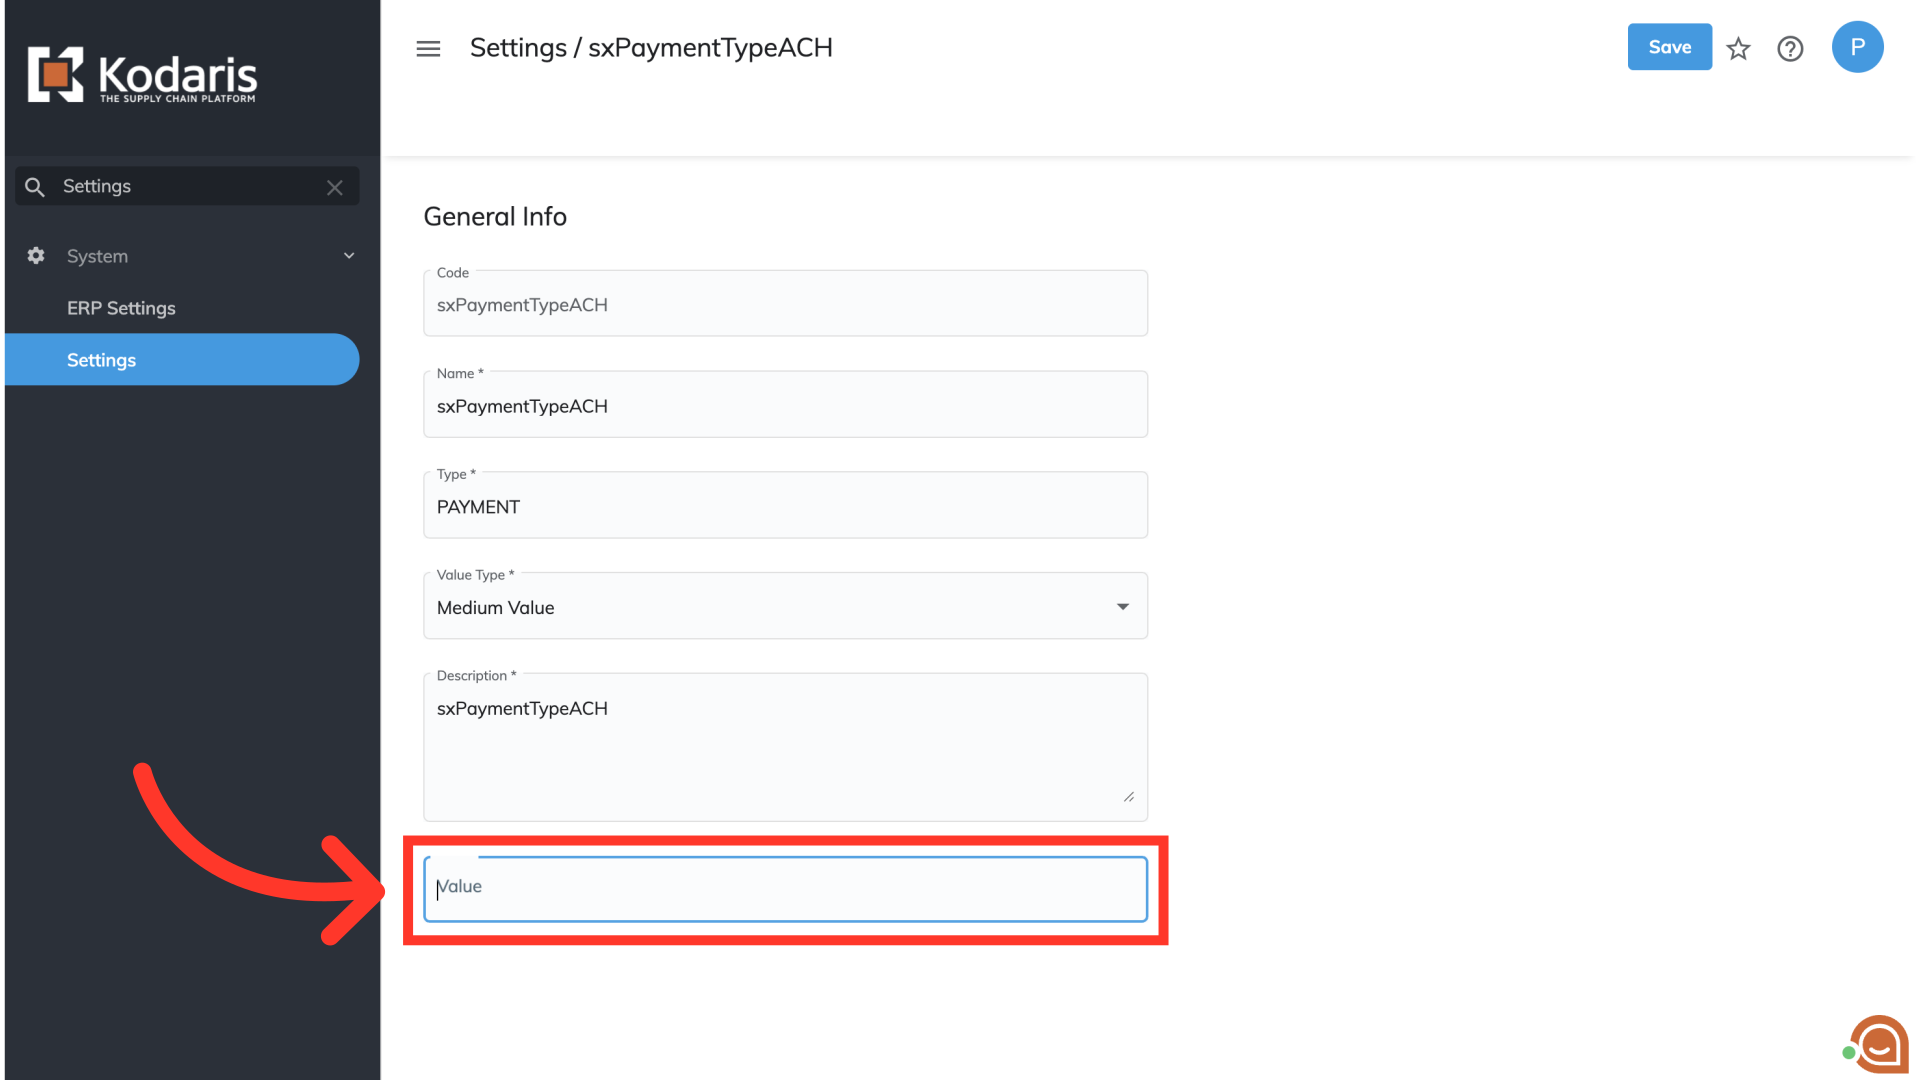This screenshot has width=1920, height=1080.
Task: Grab the Description resize handle
Action: point(1129,797)
